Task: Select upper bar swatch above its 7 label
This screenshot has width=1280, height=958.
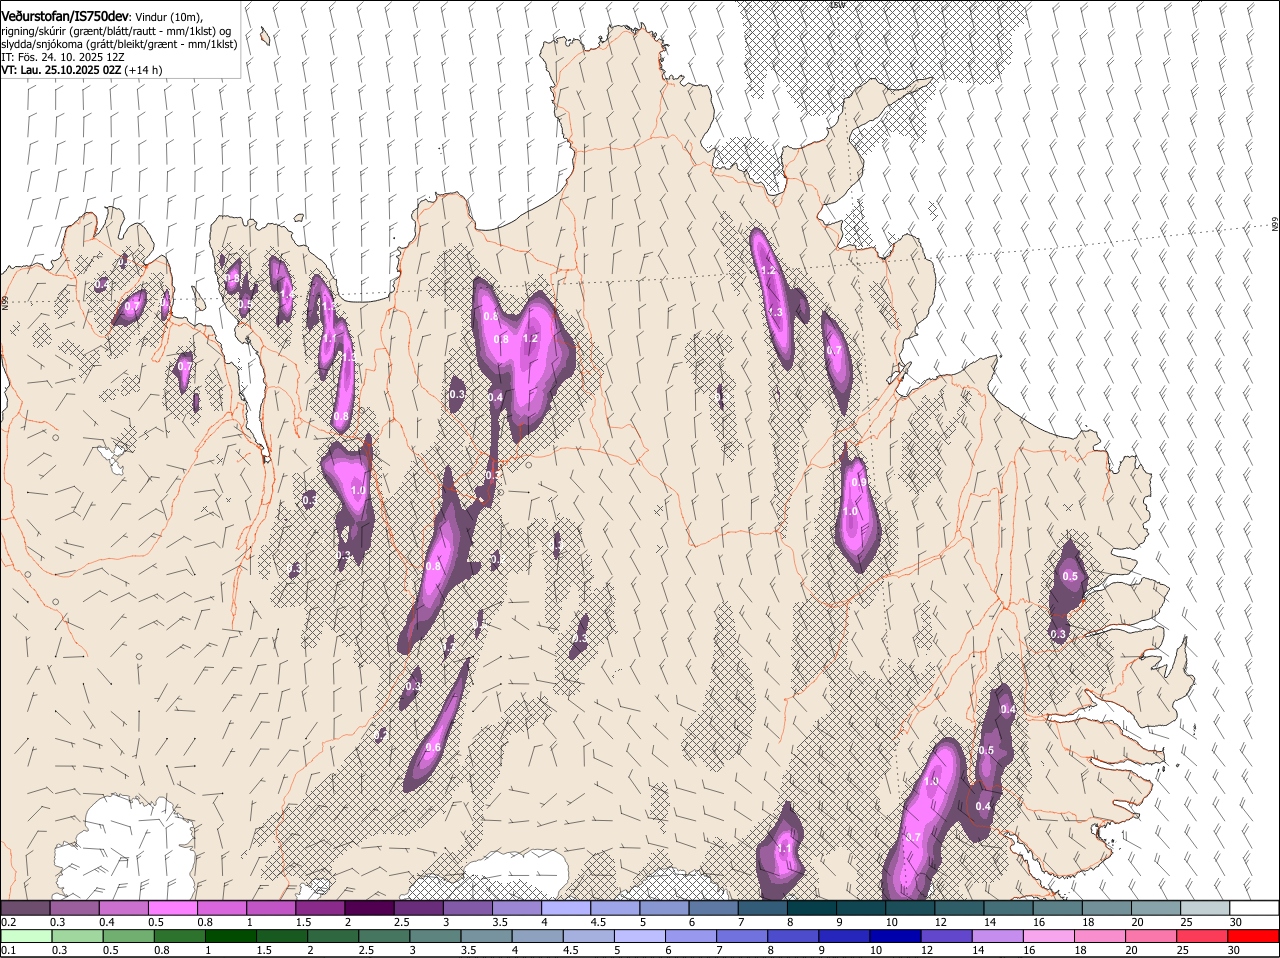Action: 762,908
